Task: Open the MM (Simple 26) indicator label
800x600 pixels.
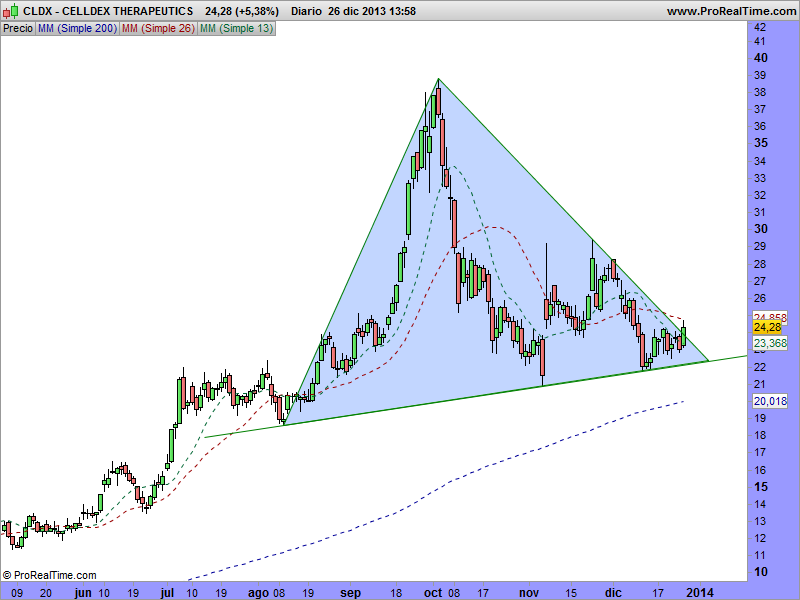Action: 158,29
